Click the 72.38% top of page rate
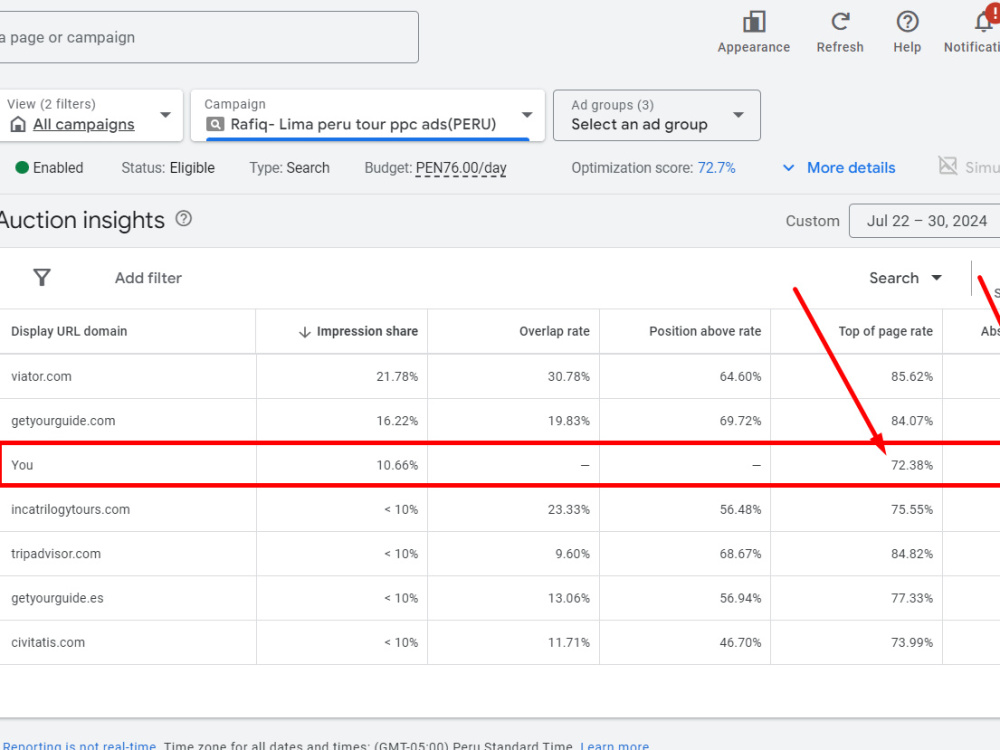 click(911, 465)
